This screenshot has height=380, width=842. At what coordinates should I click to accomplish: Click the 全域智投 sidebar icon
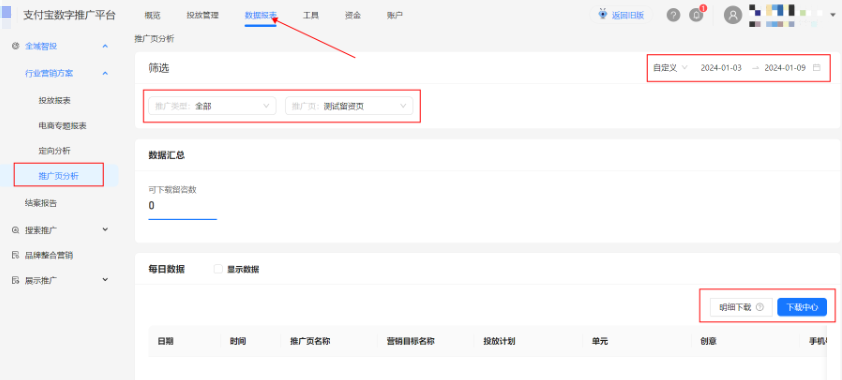pyautogui.click(x=16, y=46)
